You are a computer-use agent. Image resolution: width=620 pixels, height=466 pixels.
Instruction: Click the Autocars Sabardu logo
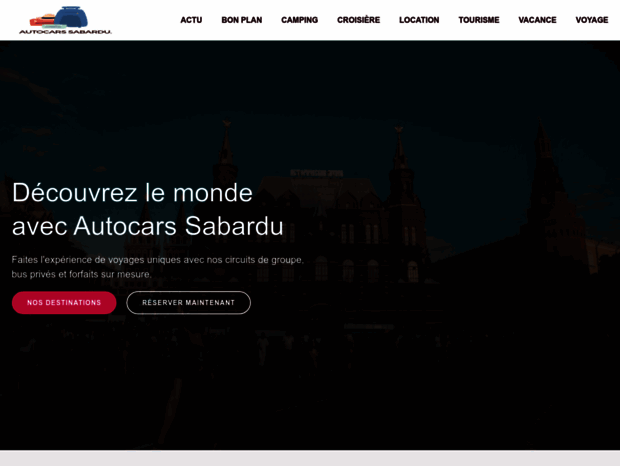click(65, 20)
